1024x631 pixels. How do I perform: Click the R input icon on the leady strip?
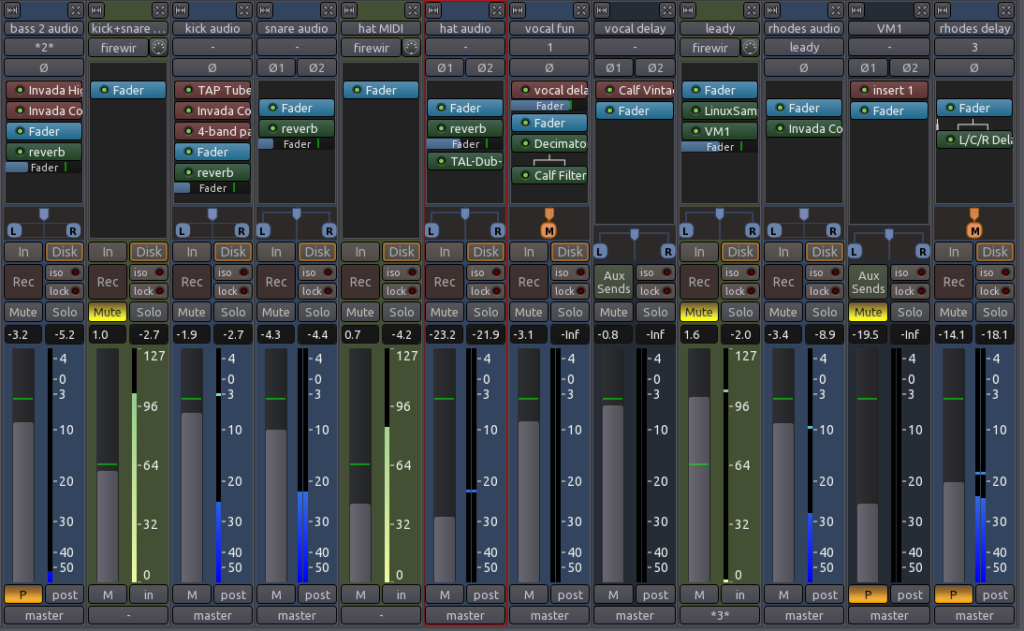coord(752,232)
